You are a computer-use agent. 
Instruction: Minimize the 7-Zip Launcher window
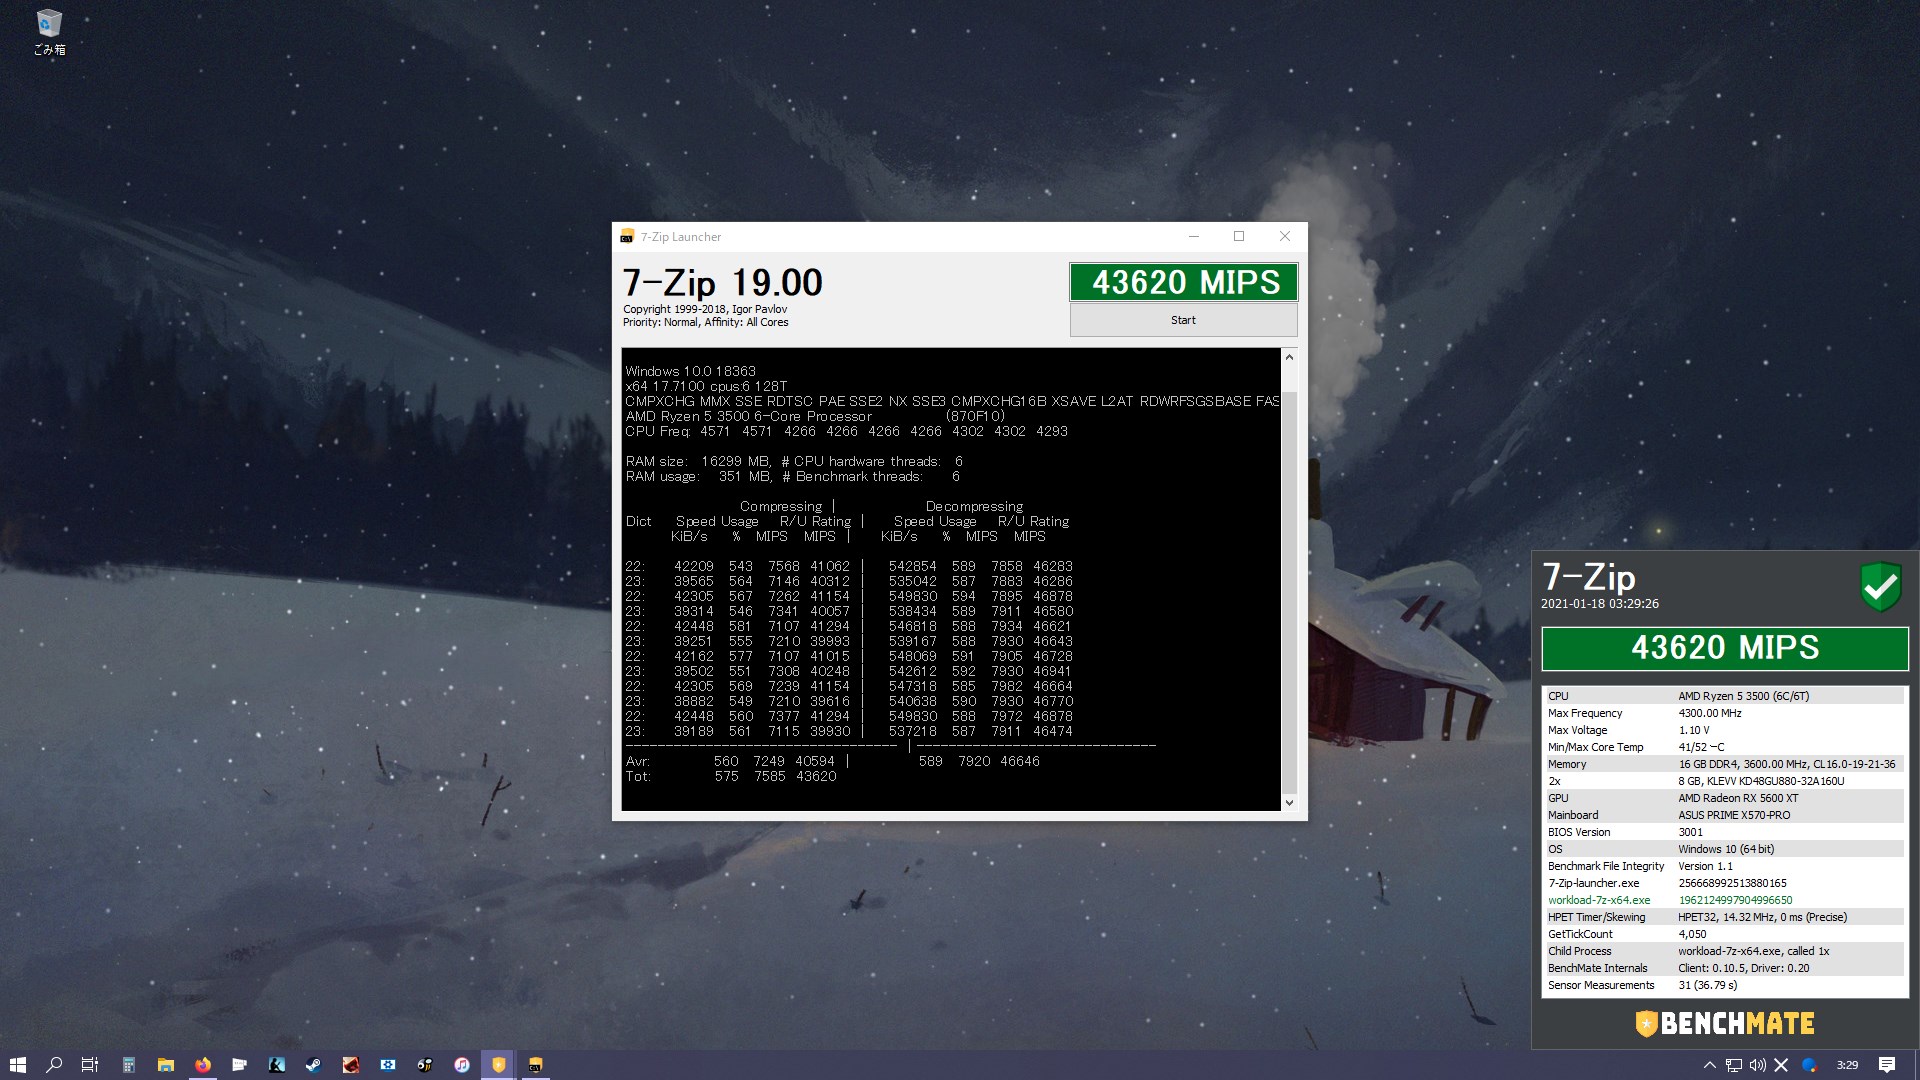pos(1193,237)
